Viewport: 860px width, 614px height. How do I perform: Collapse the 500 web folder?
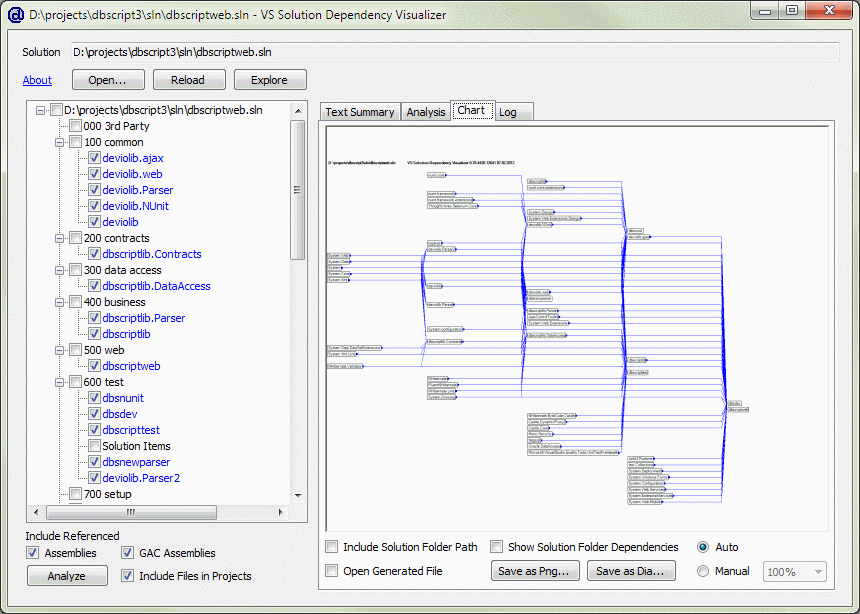point(59,351)
